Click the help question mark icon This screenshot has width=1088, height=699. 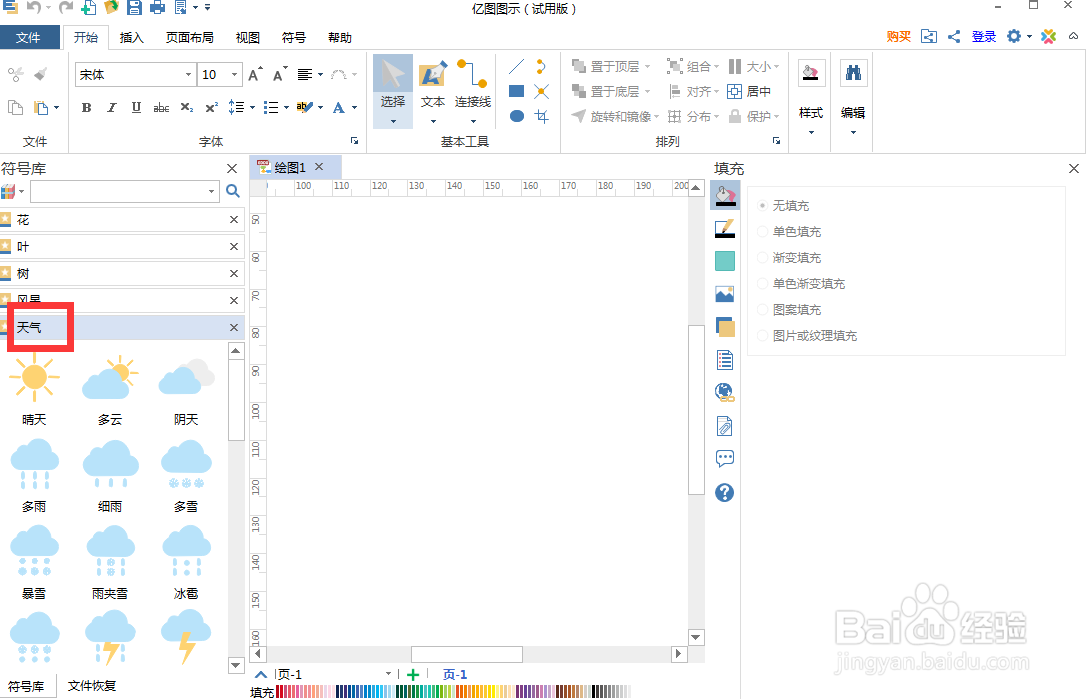(x=724, y=492)
